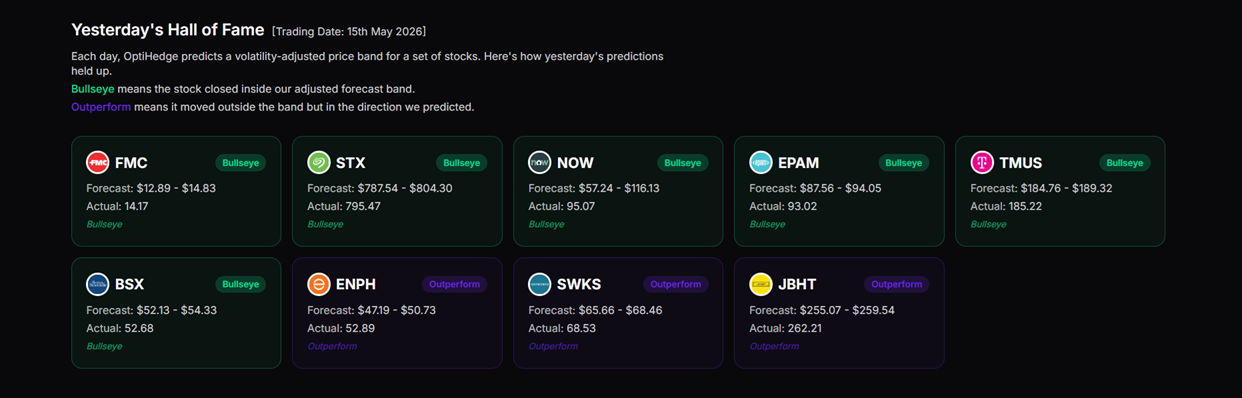1242x398 pixels.
Task: Click italic Bullseye footer in FMC card
Action: click(104, 224)
